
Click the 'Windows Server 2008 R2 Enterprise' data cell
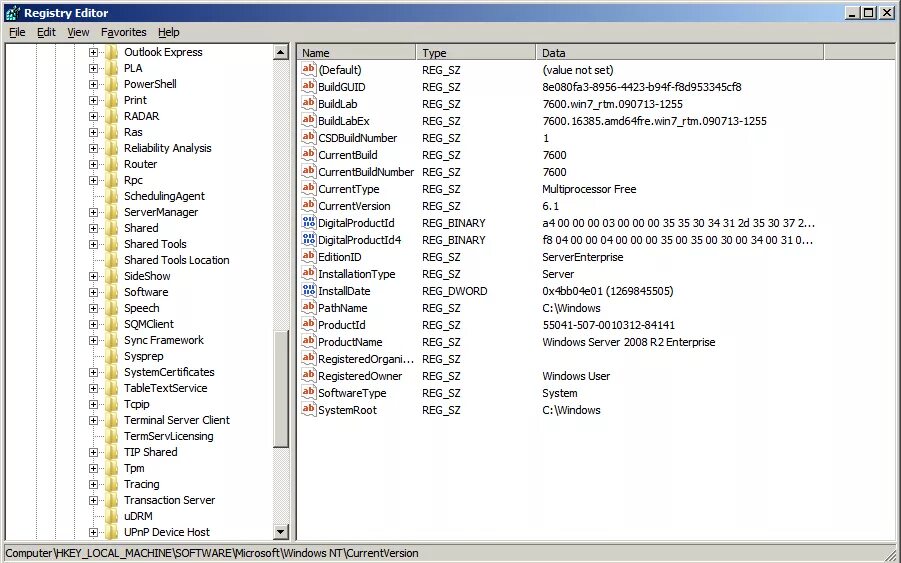tap(629, 342)
